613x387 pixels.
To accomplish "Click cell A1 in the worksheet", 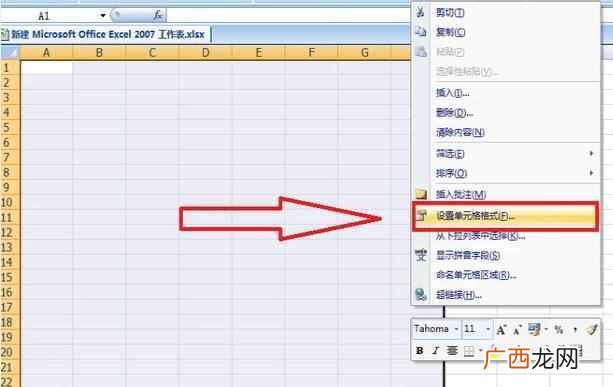I will pos(46,68).
